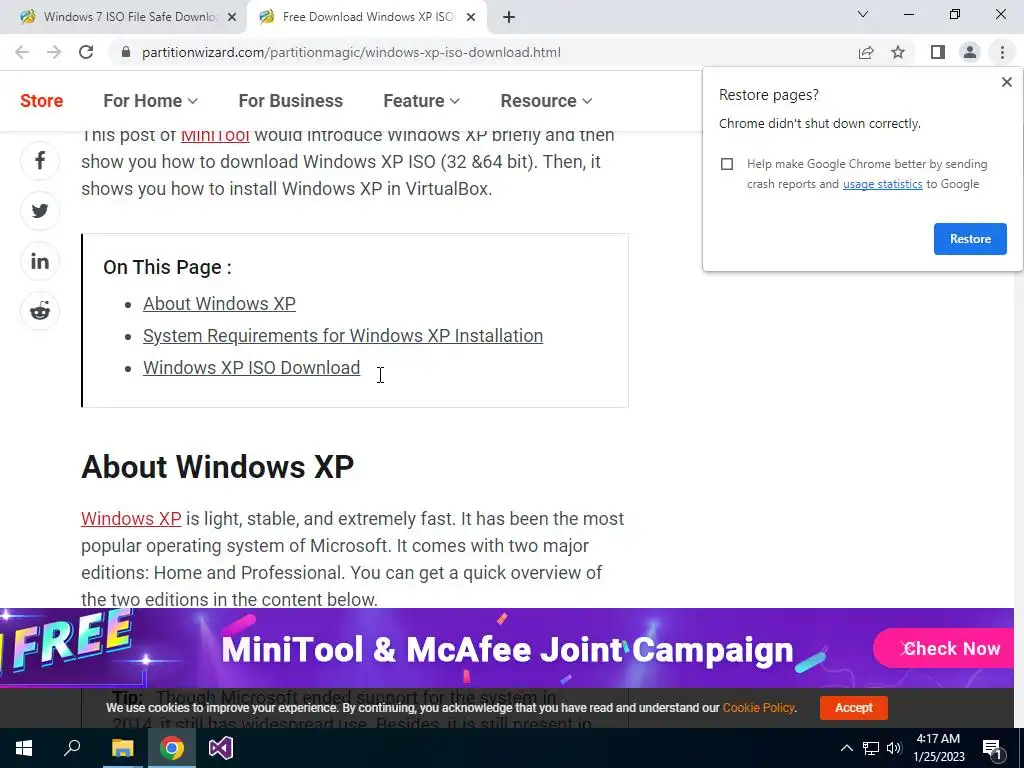The height and width of the screenshot is (768, 1024).
Task: Switch to Windows 7 ISO tab
Action: 124,17
